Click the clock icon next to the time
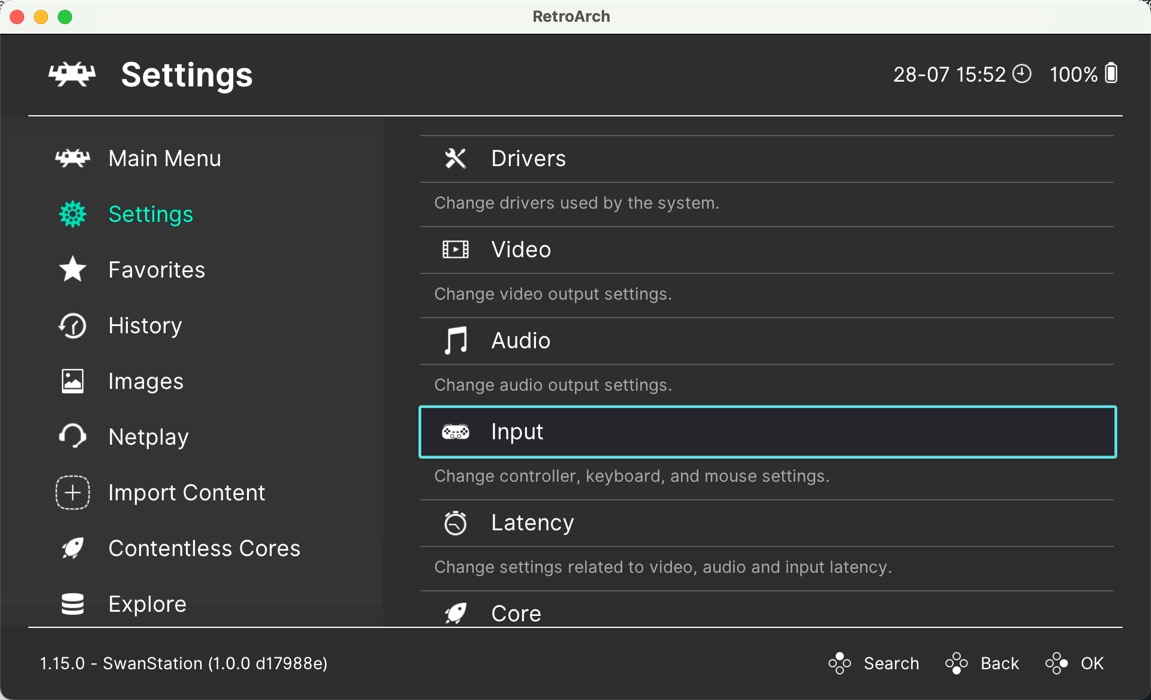The height and width of the screenshot is (700, 1151). tap(1022, 73)
